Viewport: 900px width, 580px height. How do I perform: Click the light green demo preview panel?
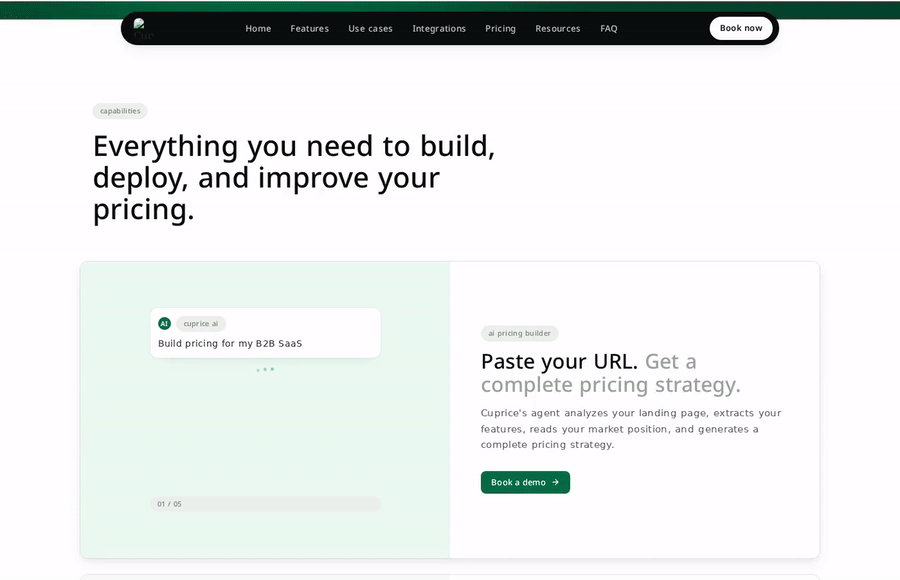[265, 410]
